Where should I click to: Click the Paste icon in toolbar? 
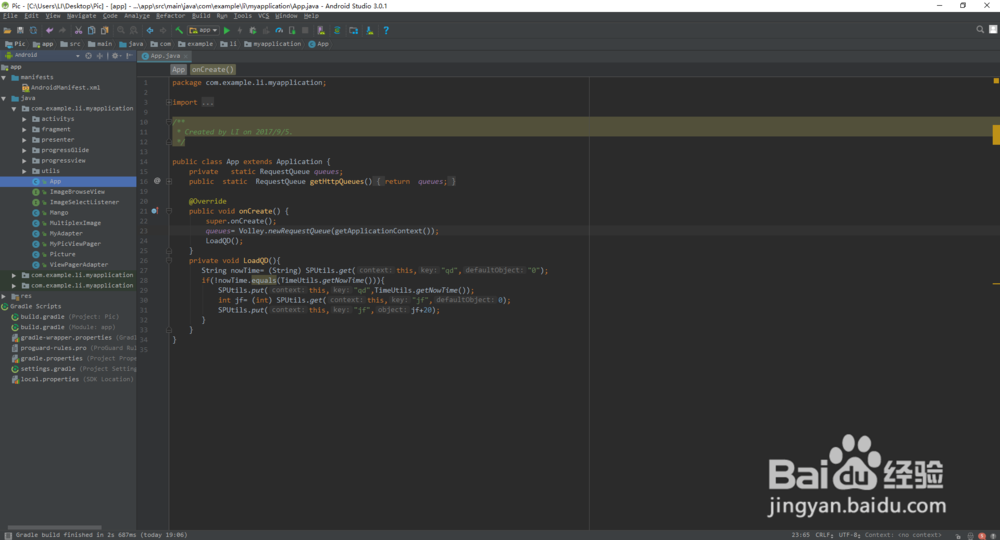pyautogui.click(x=105, y=30)
